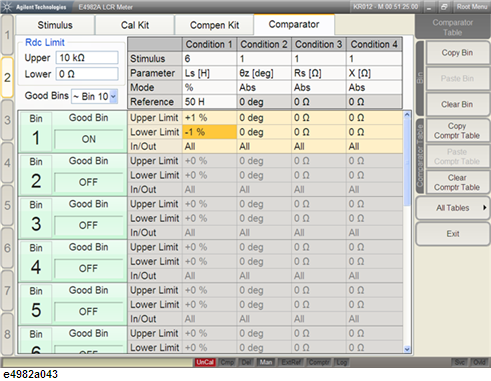Edit the Rdc Limit Upper field
The width and height of the screenshot is (491, 381).
point(87,58)
